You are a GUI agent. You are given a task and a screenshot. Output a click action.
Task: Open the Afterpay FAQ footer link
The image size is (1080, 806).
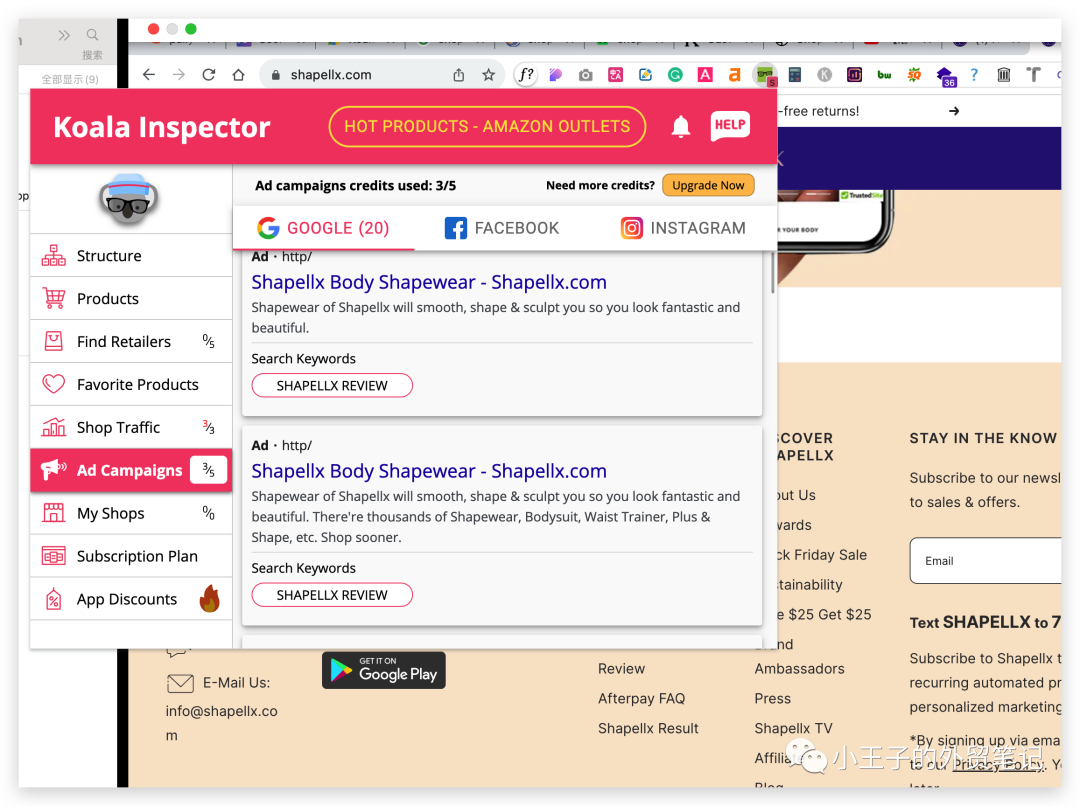tap(641, 698)
